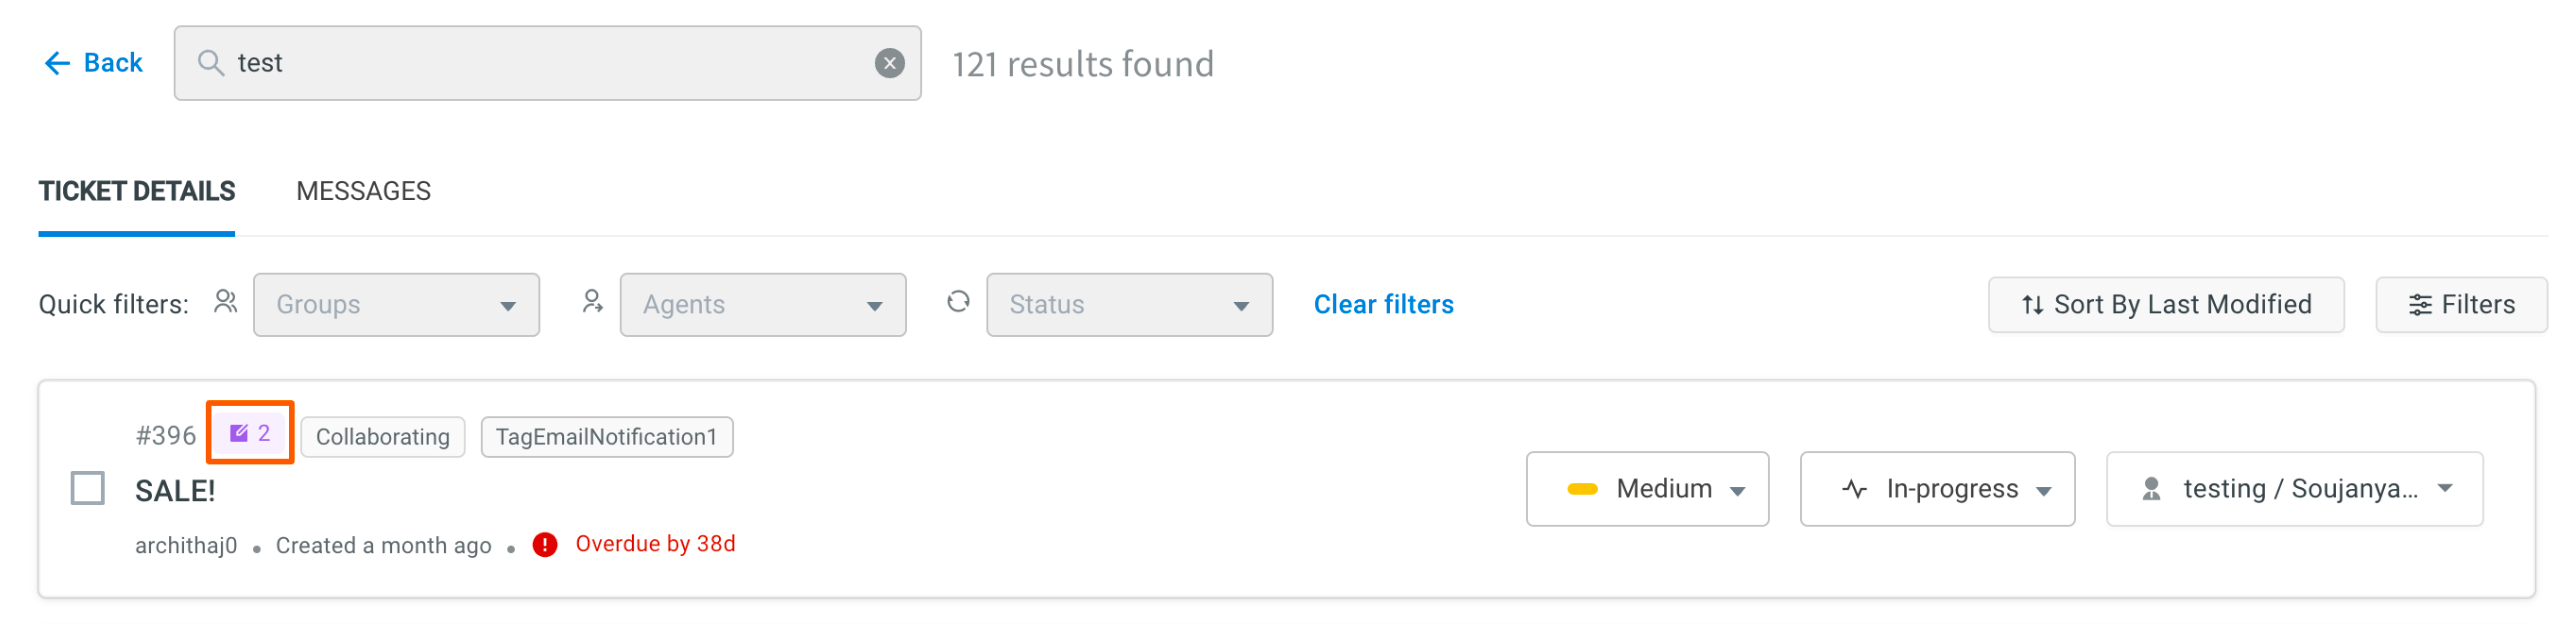
Task: Click the groups people icon
Action: tap(225, 302)
